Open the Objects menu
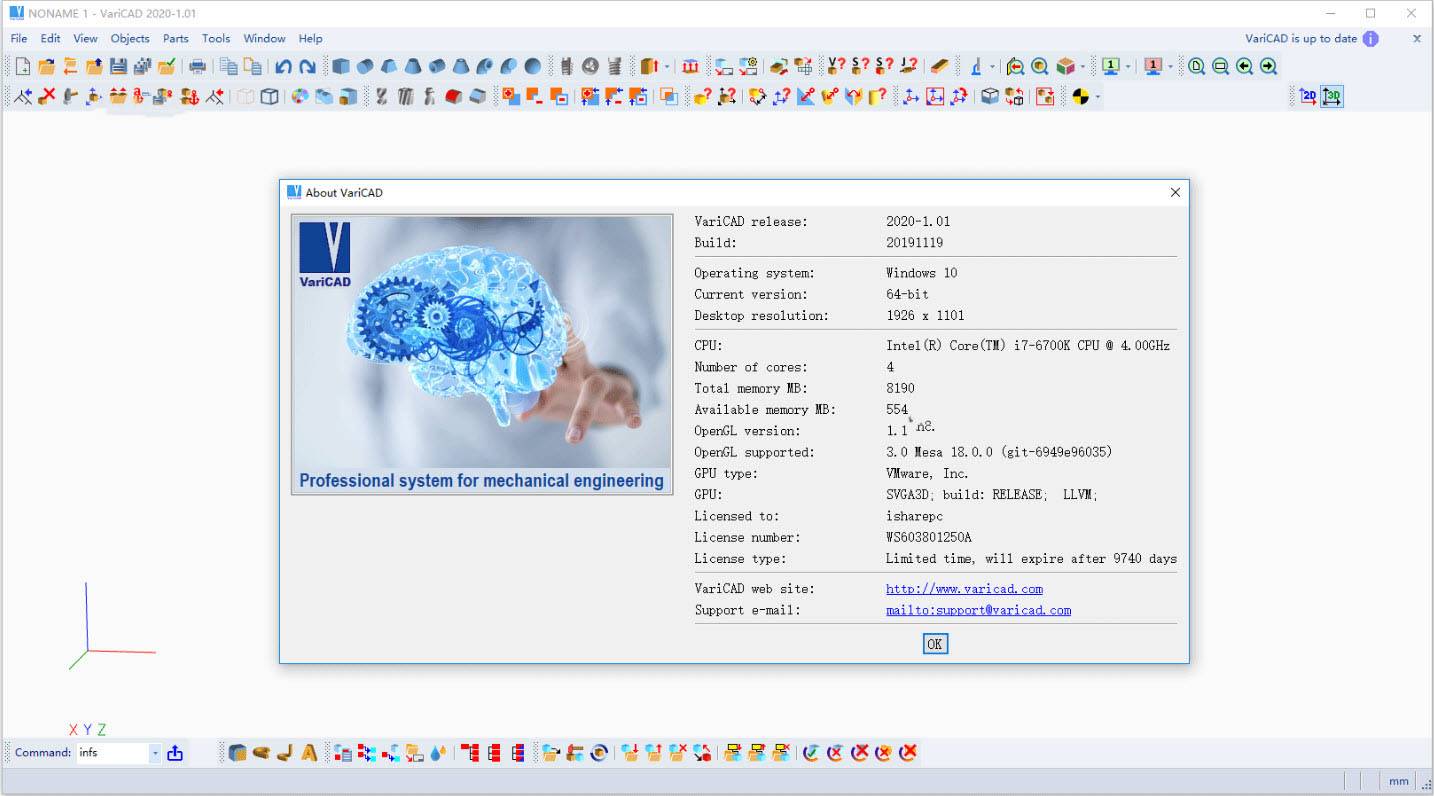The height and width of the screenshot is (796, 1434). (130, 38)
